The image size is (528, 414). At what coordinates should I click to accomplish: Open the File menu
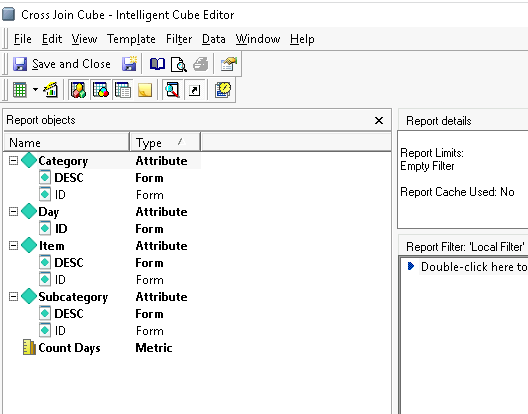pyautogui.click(x=23, y=39)
